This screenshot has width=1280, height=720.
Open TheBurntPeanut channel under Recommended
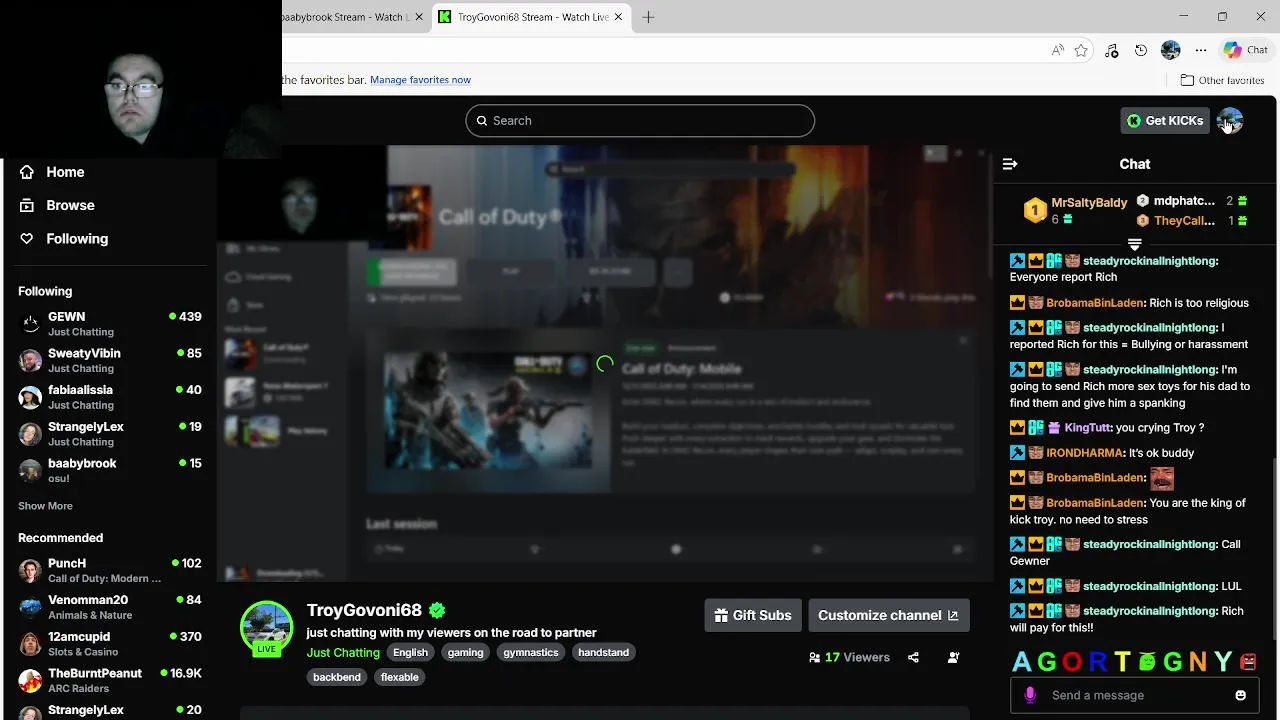pos(110,680)
